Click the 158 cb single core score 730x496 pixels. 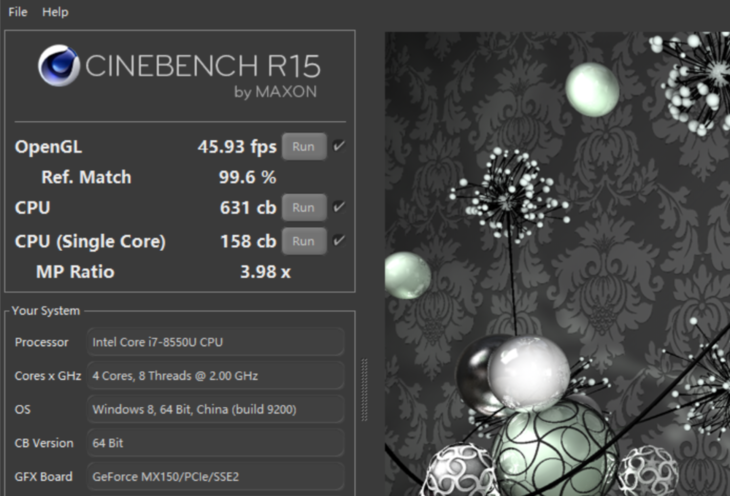pos(248,241)
